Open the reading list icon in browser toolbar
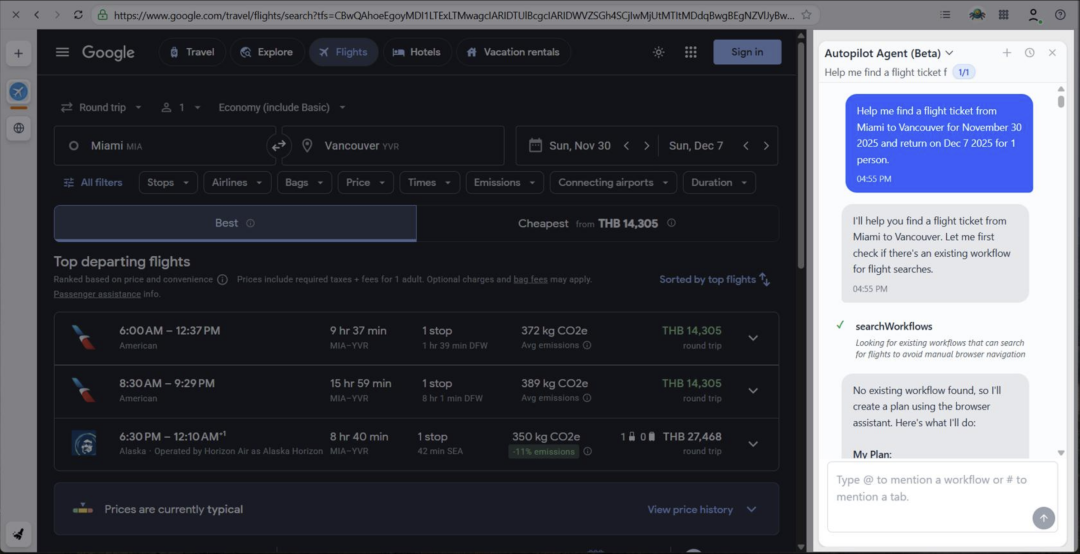This screenshot has height=554, width=1080. [946, 14]
